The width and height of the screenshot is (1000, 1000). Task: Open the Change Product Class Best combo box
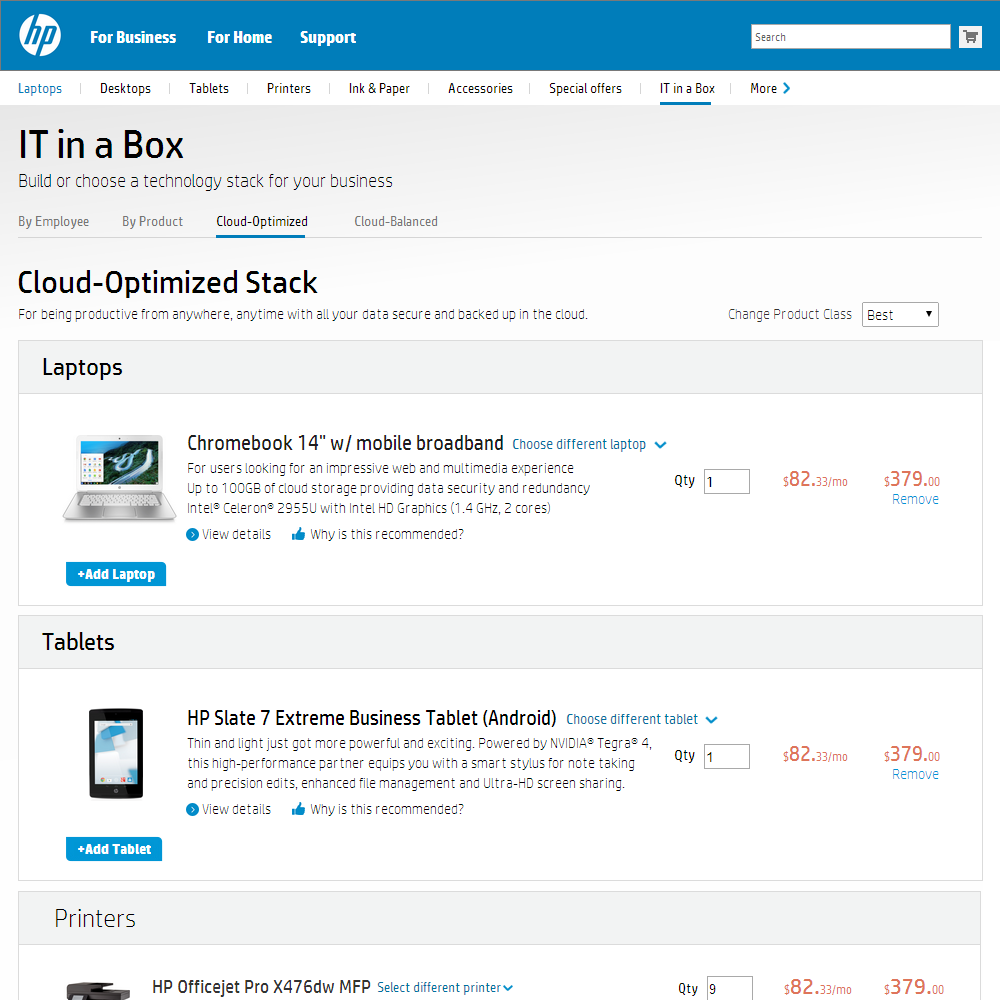(899, 314)
